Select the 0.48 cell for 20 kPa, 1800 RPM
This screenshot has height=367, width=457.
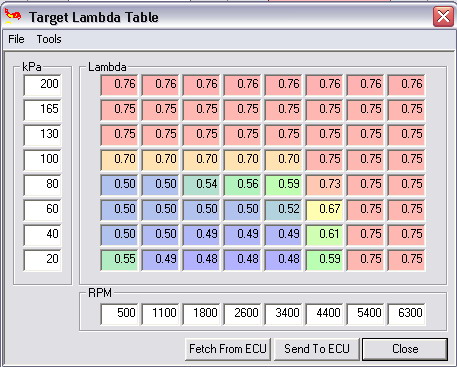point(201,260)
